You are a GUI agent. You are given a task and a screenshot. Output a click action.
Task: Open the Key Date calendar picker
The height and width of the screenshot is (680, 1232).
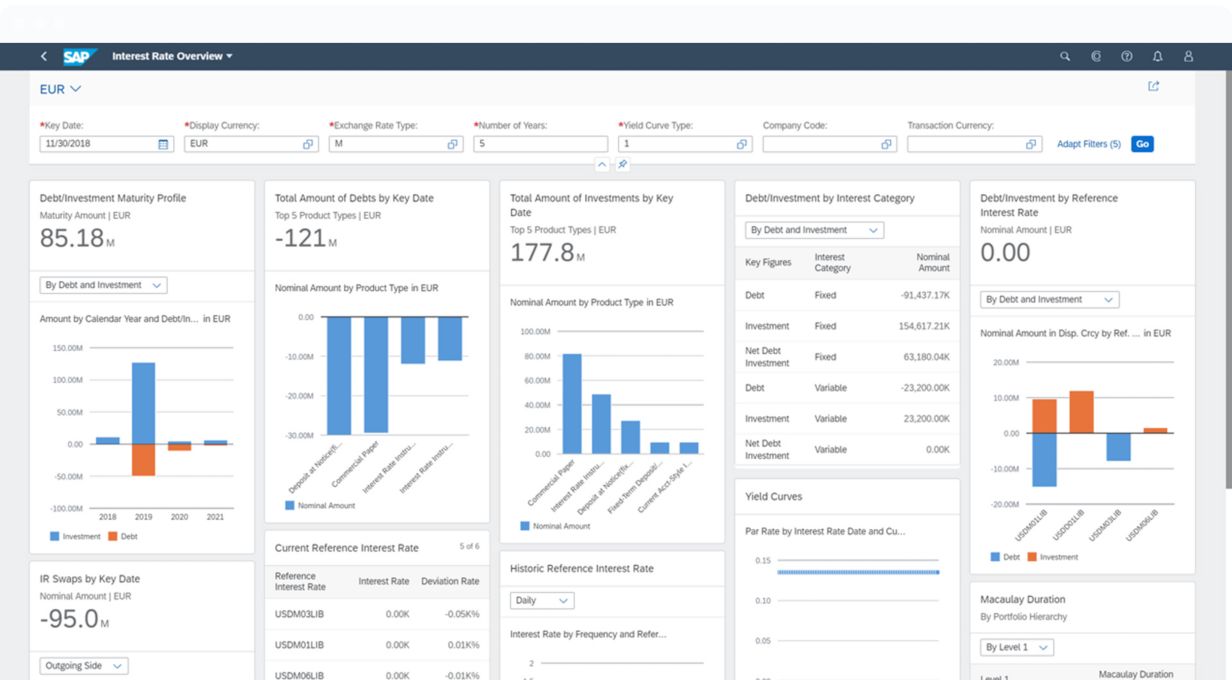tap(164, 144)
